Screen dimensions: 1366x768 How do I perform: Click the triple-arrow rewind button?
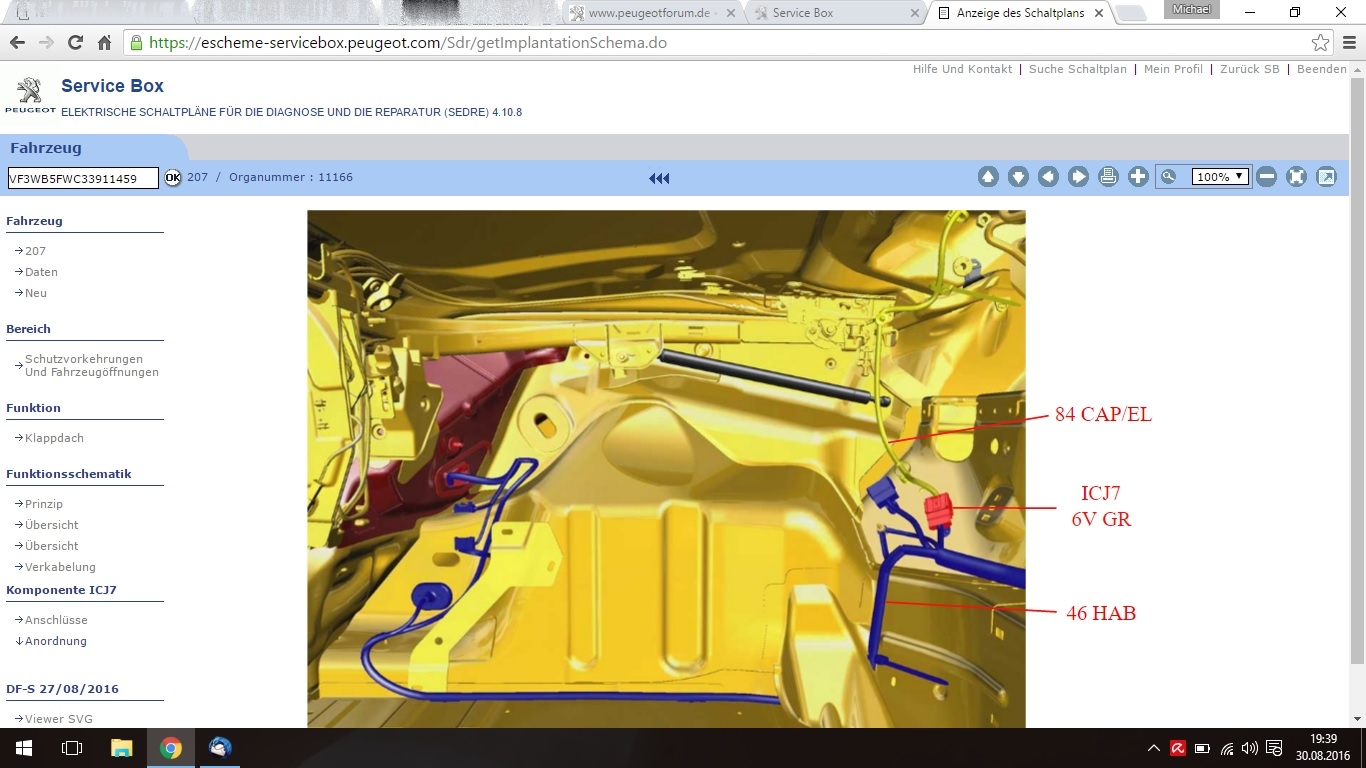[x=659, y=178]
